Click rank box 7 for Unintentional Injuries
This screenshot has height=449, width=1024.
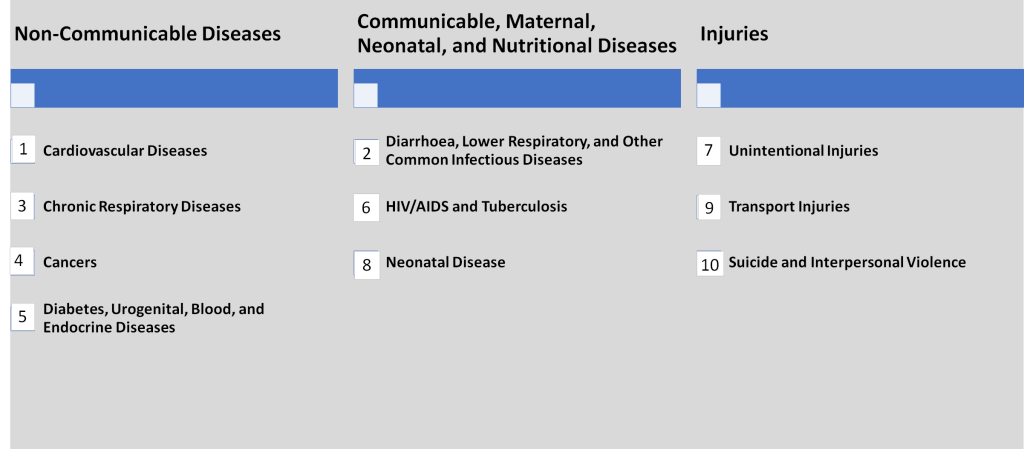click(x=709, y=151)
